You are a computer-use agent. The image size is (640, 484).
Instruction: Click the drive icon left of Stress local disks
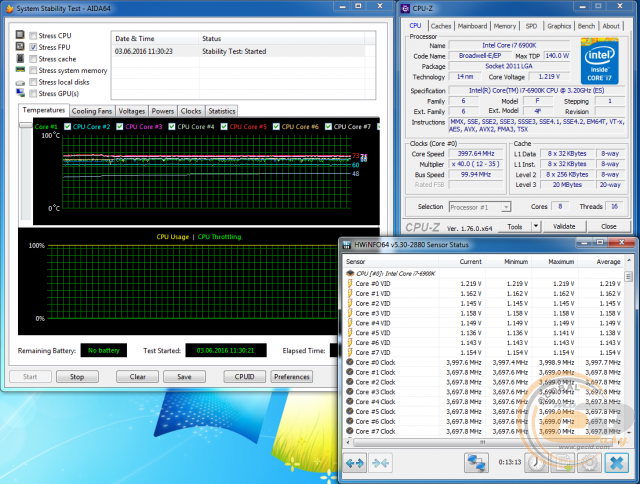click(x=20, y=82)
